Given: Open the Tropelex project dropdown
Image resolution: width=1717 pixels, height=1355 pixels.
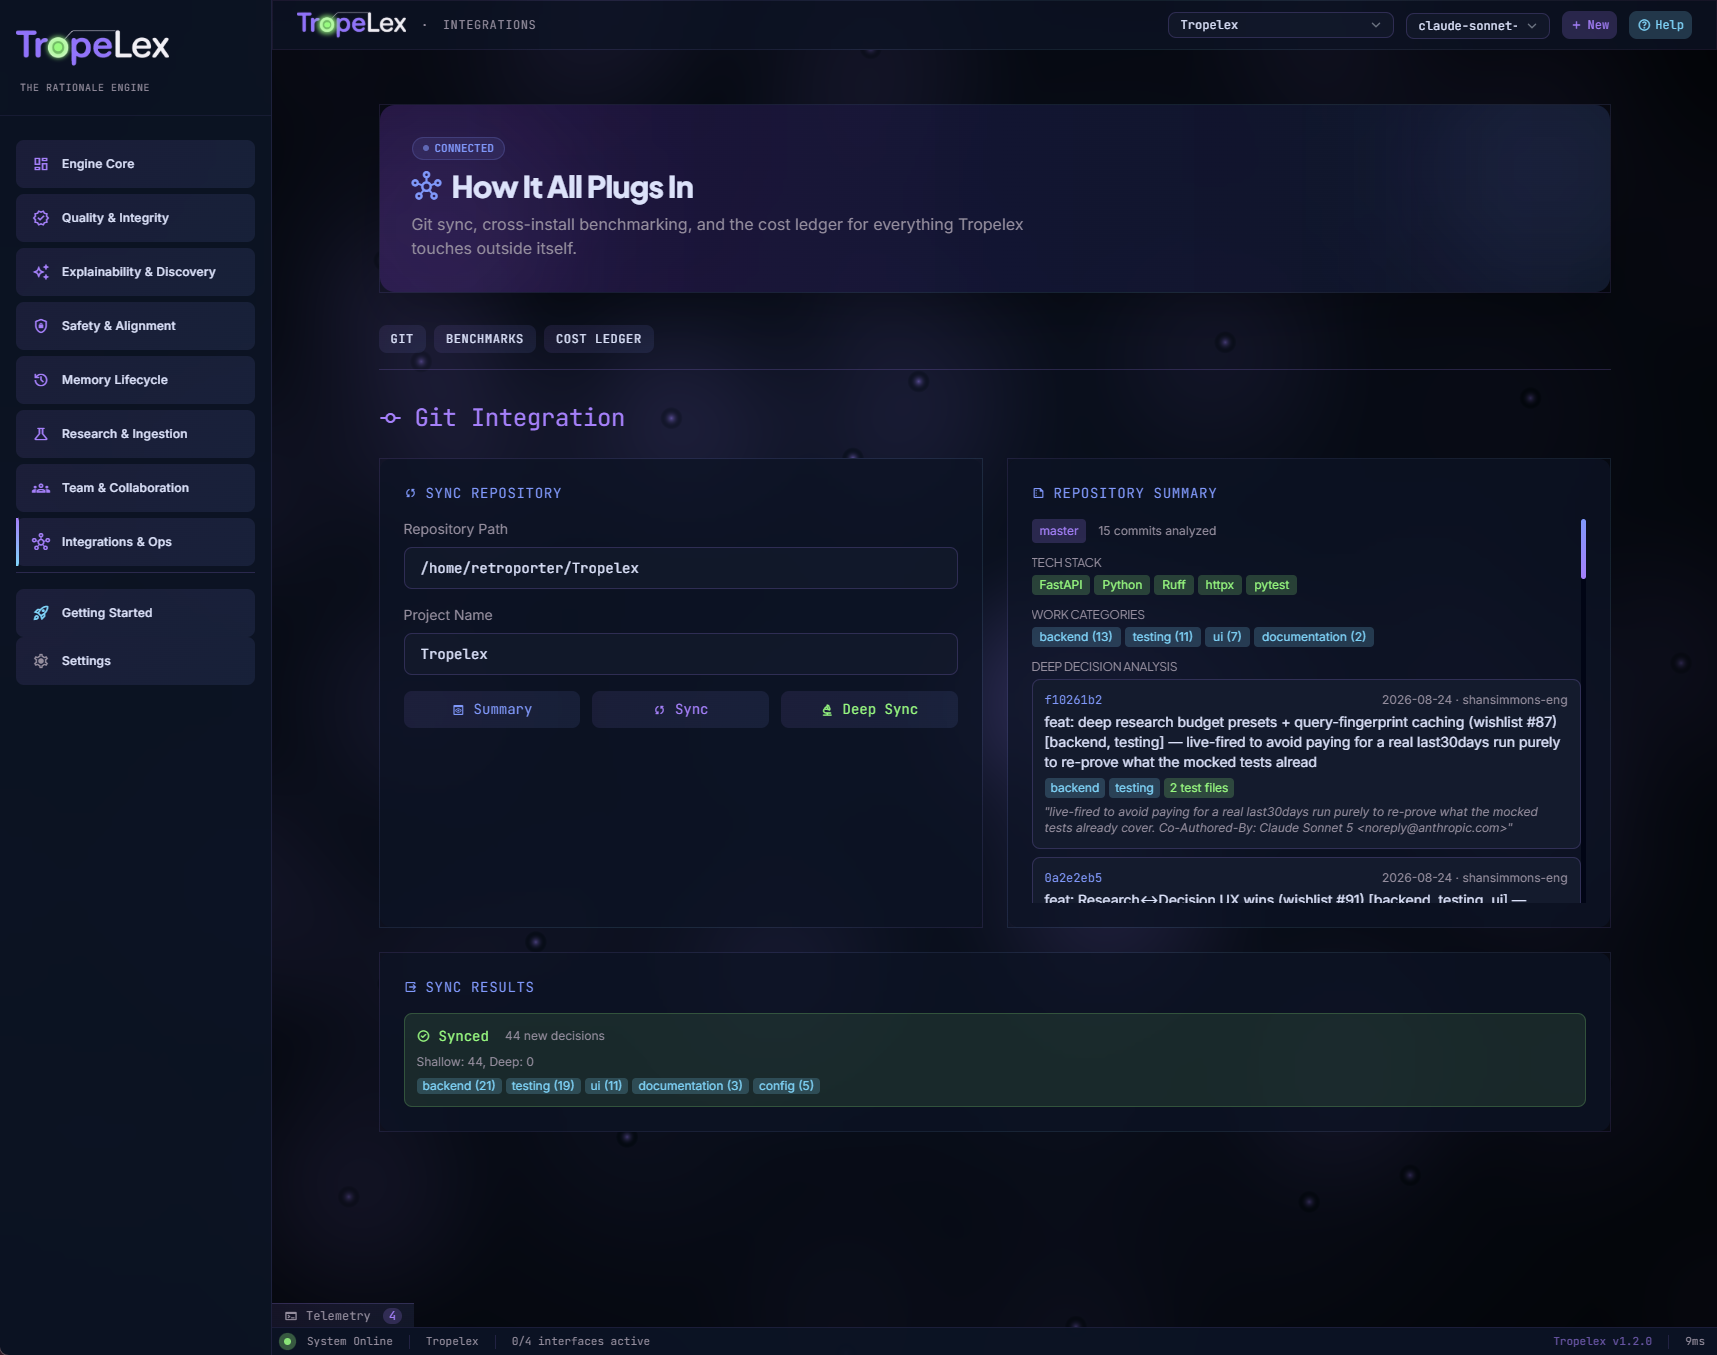Looking at the screenshot, I should tap(1280, 25).
